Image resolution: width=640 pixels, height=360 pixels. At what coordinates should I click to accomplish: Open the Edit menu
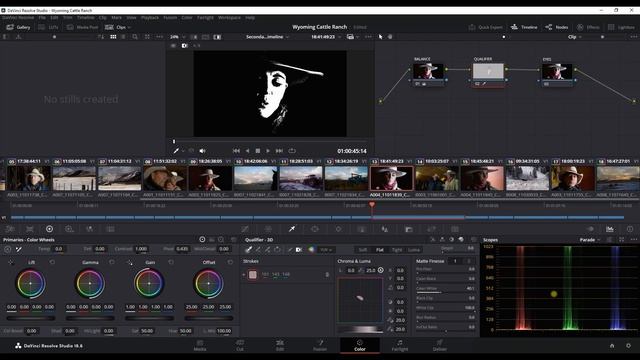54,18
